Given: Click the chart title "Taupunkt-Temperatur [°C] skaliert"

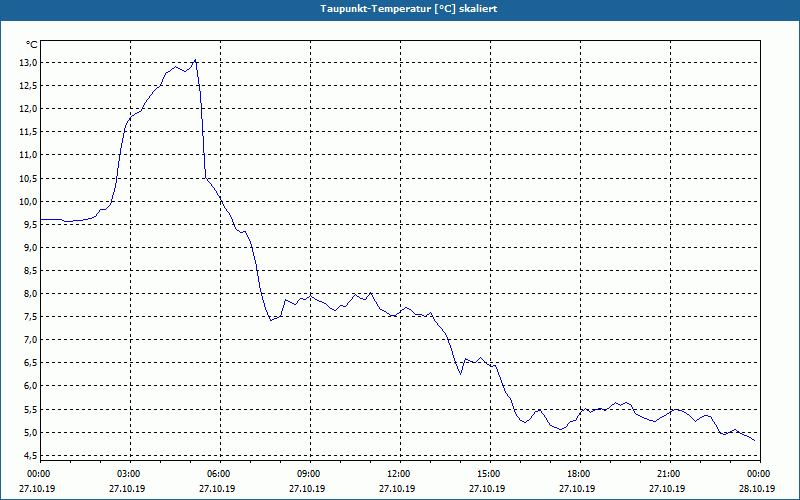Looking at the screenshot, I should pyautogui.click(x=409, y=9).
